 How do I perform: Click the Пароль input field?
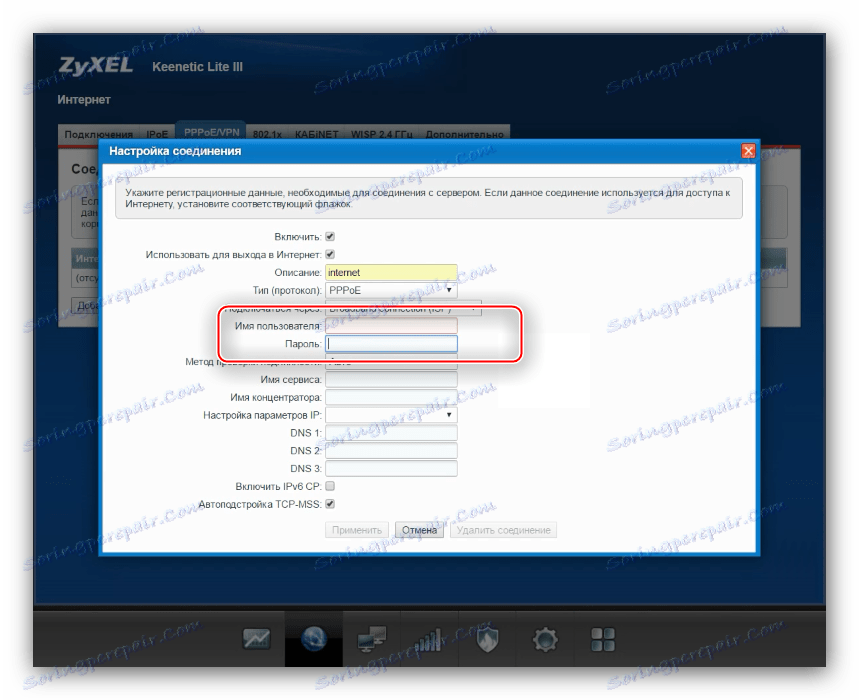point(391,343)
